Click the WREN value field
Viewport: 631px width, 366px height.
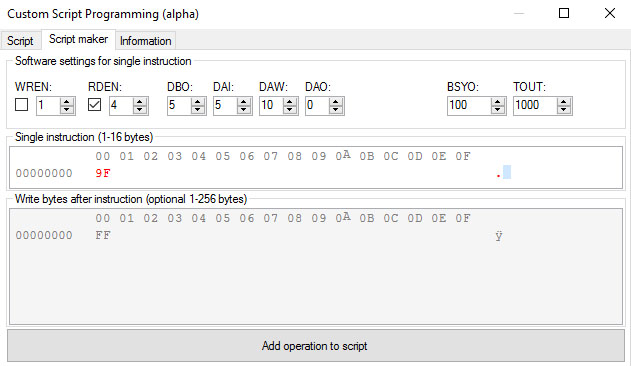tap(47, 105)
